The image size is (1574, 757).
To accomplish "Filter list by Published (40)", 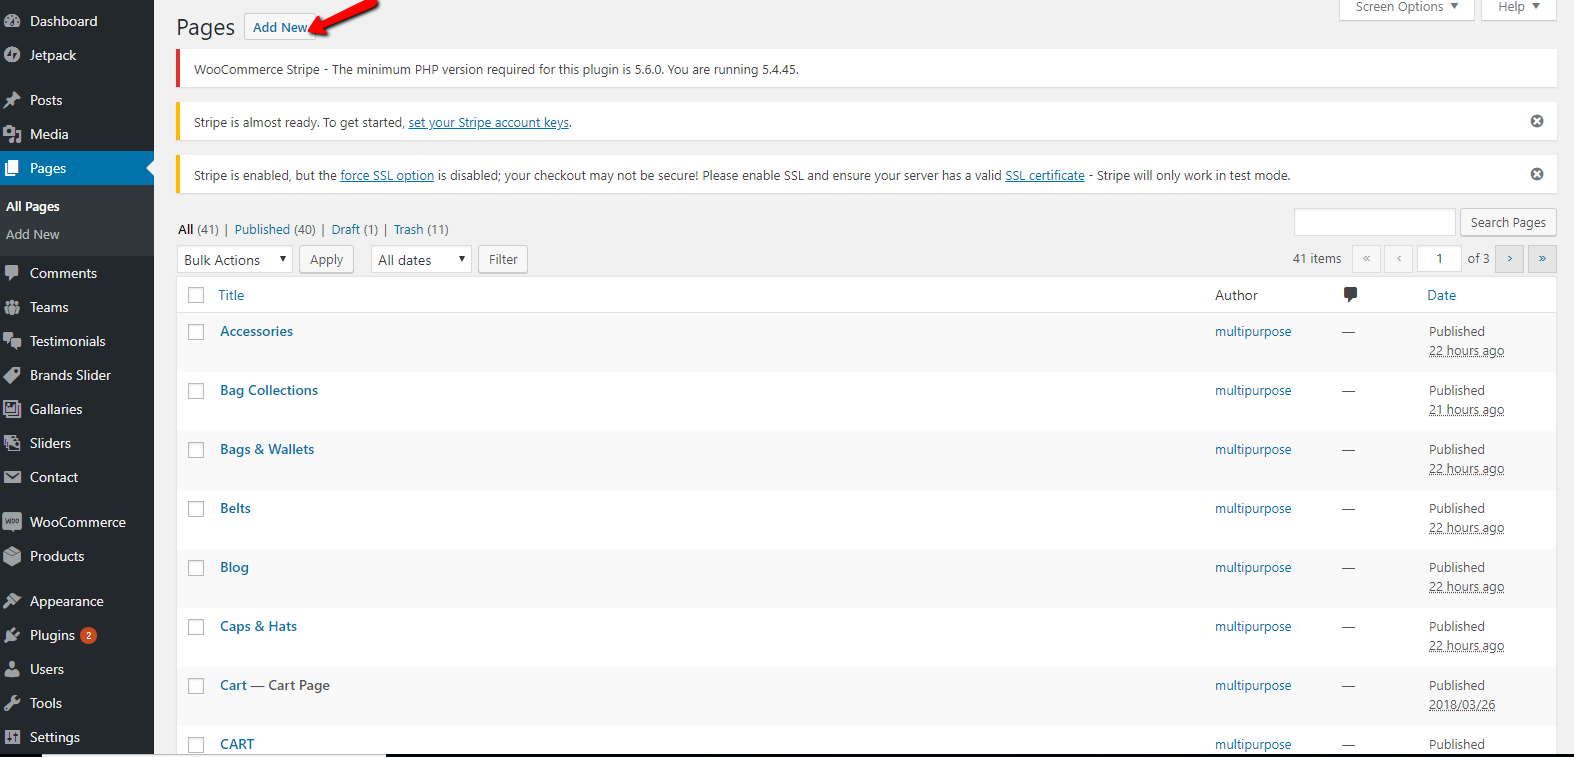I will point(275,229).
